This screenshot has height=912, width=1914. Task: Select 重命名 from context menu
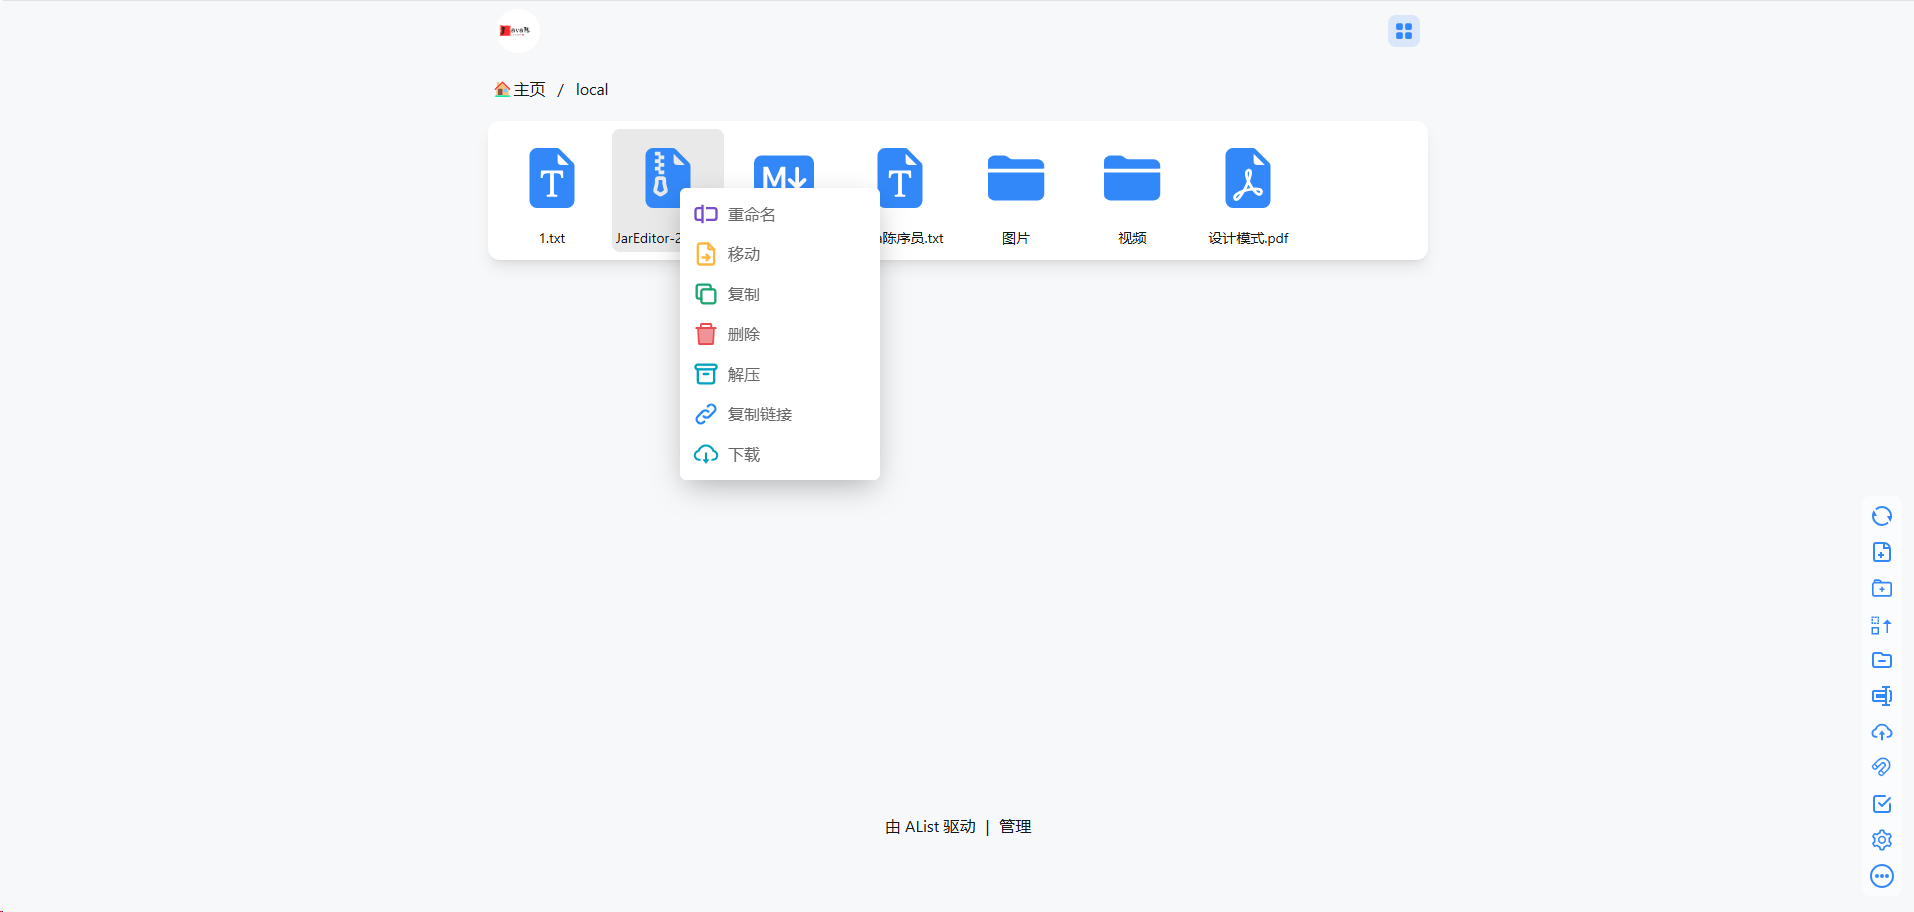[x=780, y=214]
